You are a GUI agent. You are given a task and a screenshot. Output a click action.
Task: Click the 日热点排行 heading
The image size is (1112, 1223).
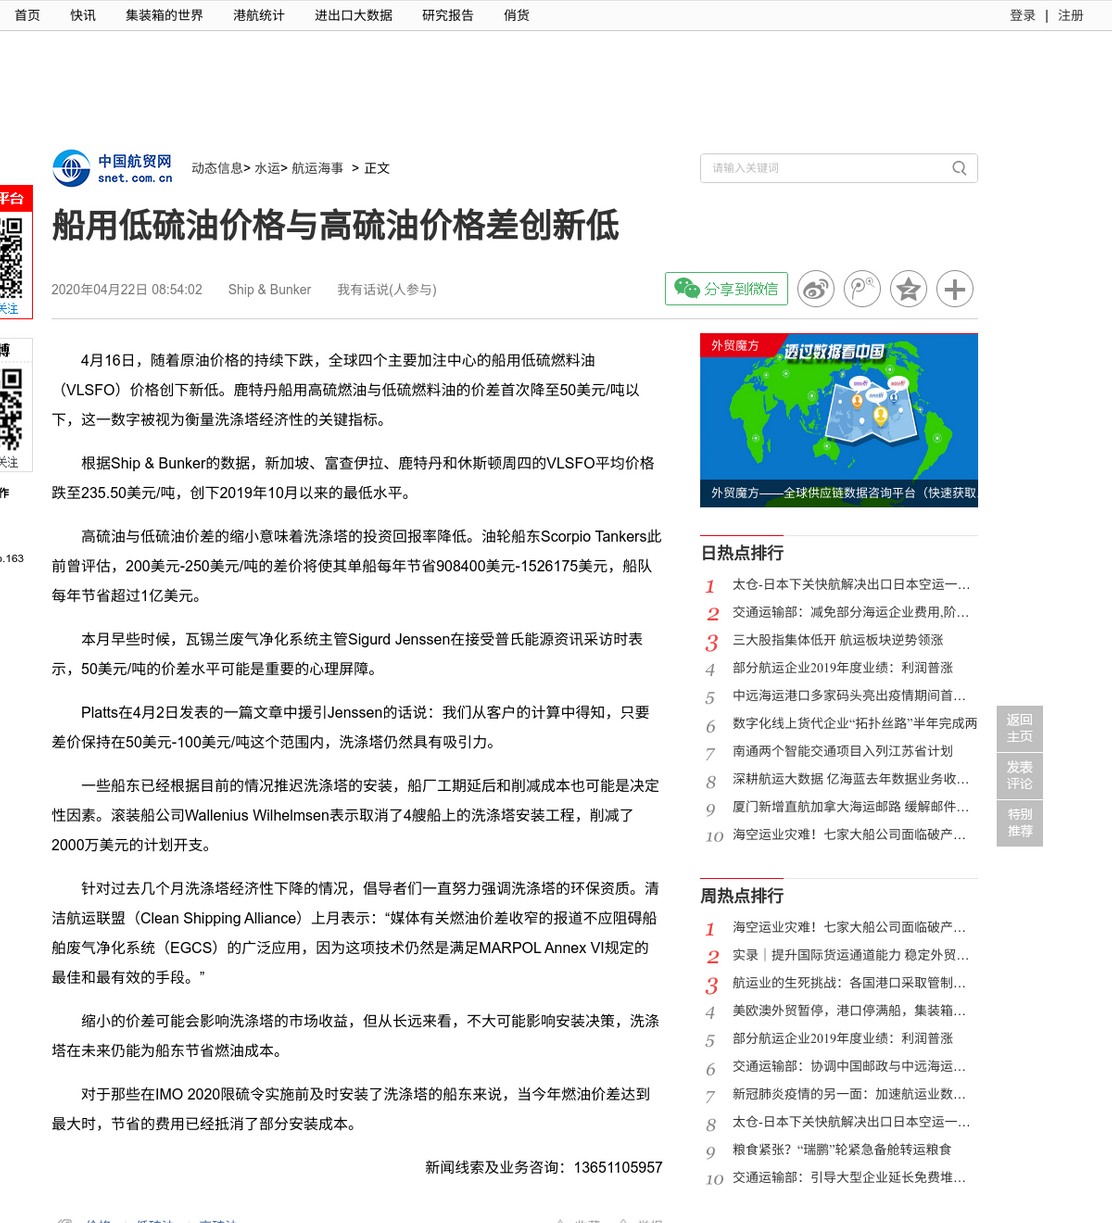(x=742, y=553)
